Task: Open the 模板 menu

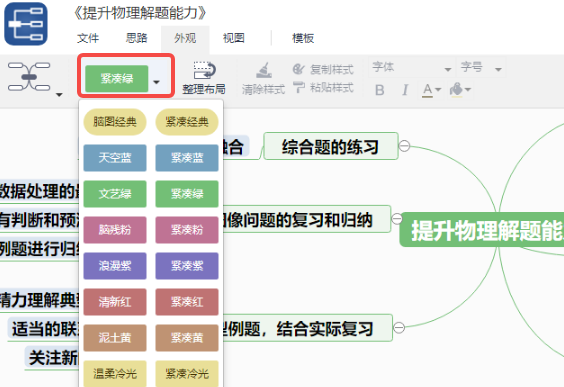Action: pos(303,38)
